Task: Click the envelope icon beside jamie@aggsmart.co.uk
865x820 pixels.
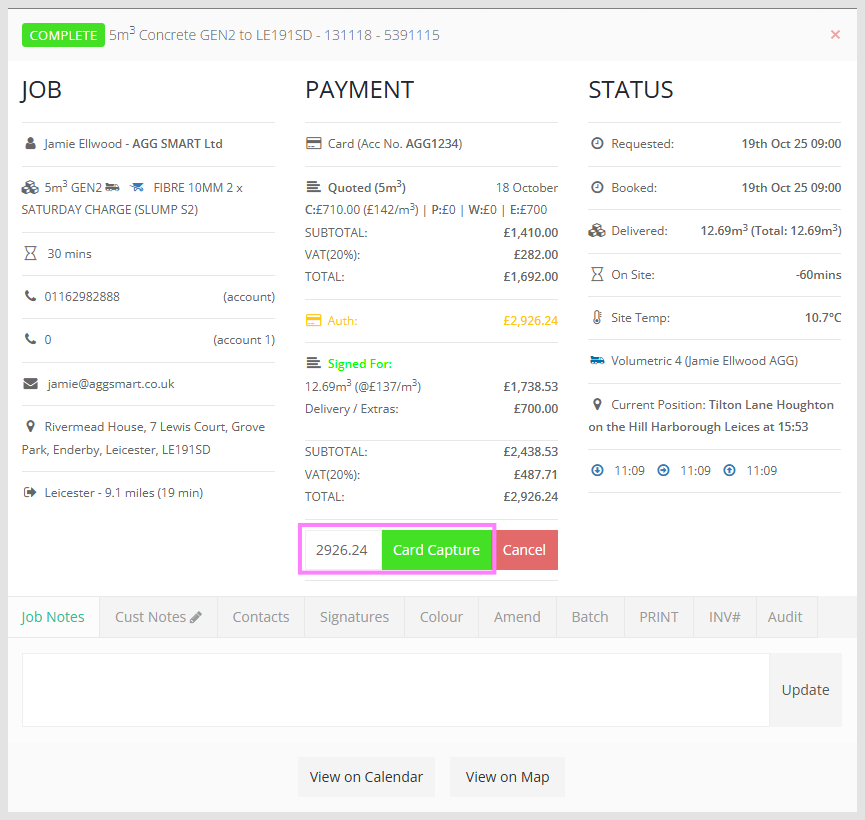Action: click(x=30, y=384)
